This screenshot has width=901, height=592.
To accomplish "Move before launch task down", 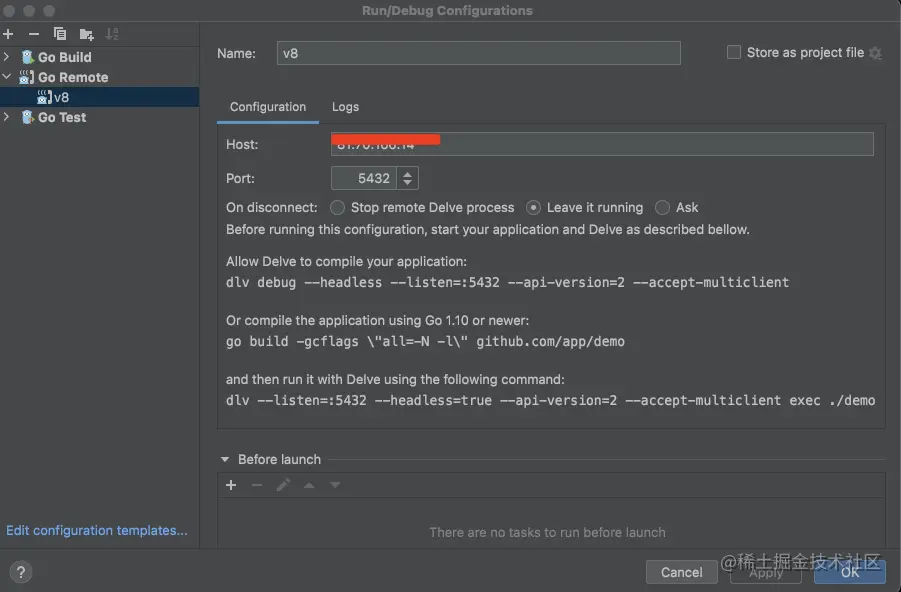I will 335,485.
